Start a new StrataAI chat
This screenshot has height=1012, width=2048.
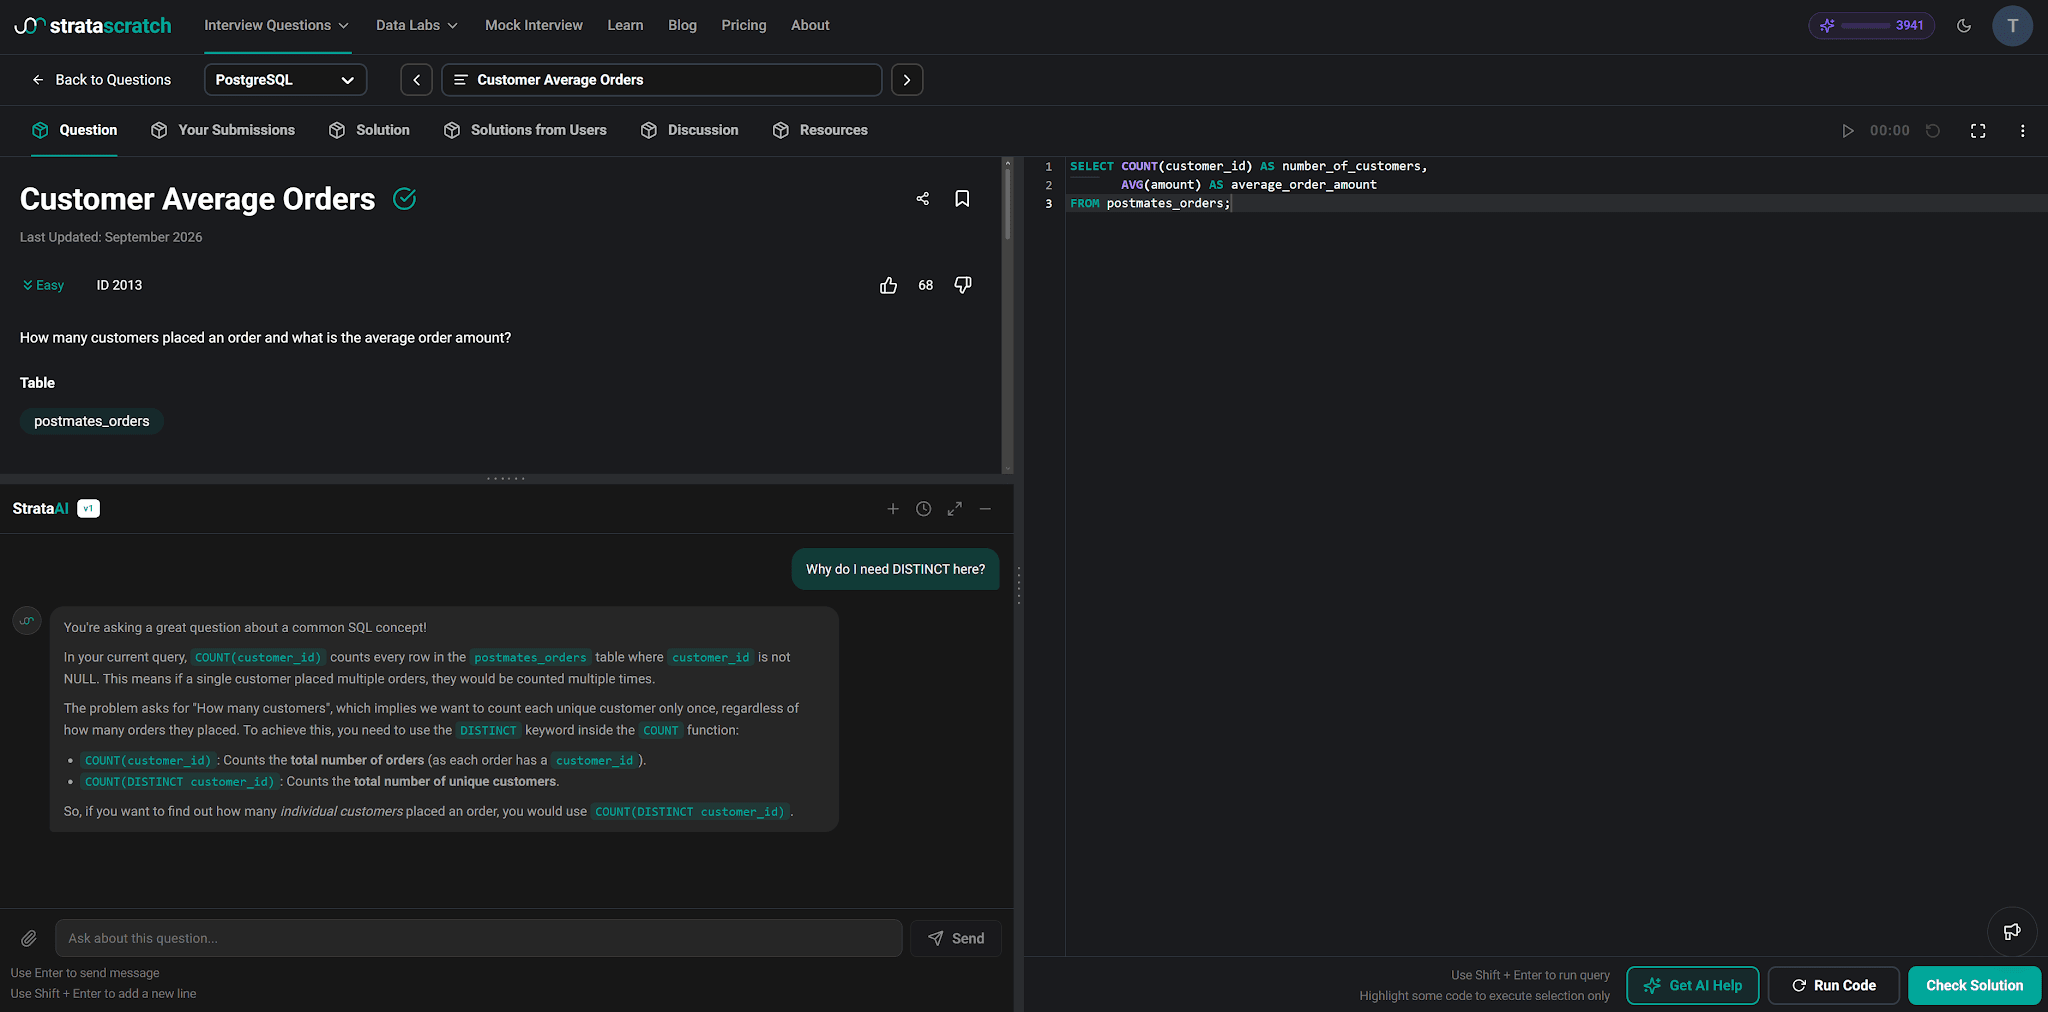tap(893, 509)
